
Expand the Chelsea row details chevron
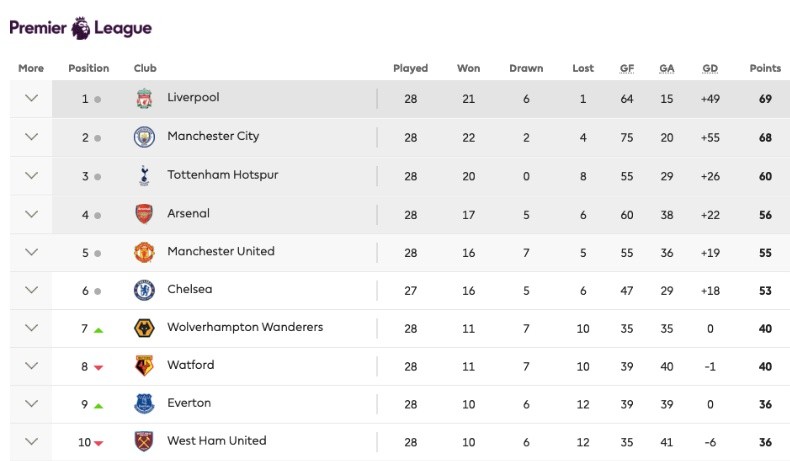coord(31,289)
